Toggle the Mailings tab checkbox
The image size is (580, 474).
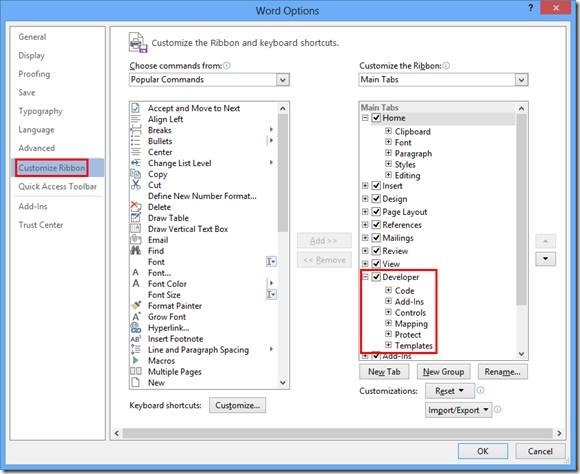click(376, 238)
